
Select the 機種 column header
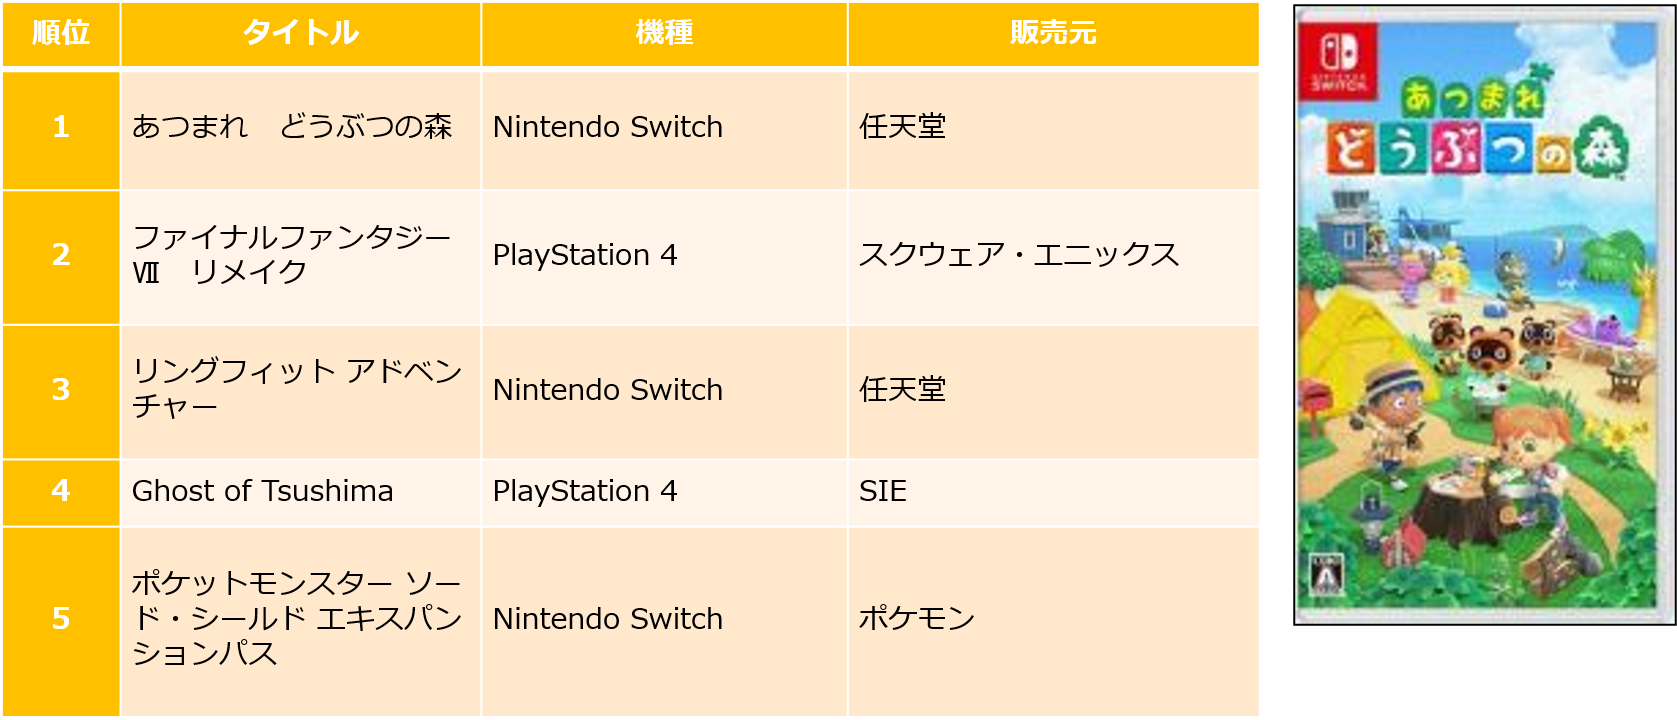click(x=664, y=33)
